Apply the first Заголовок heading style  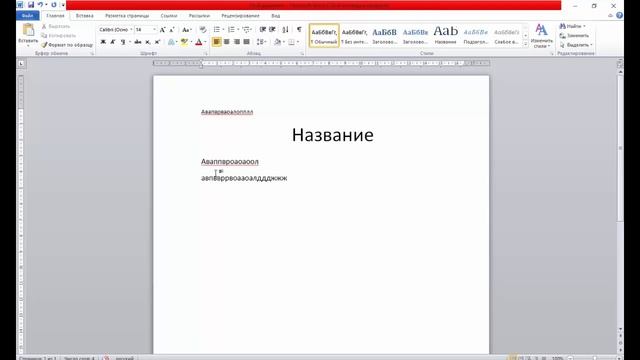pos(384,36)
